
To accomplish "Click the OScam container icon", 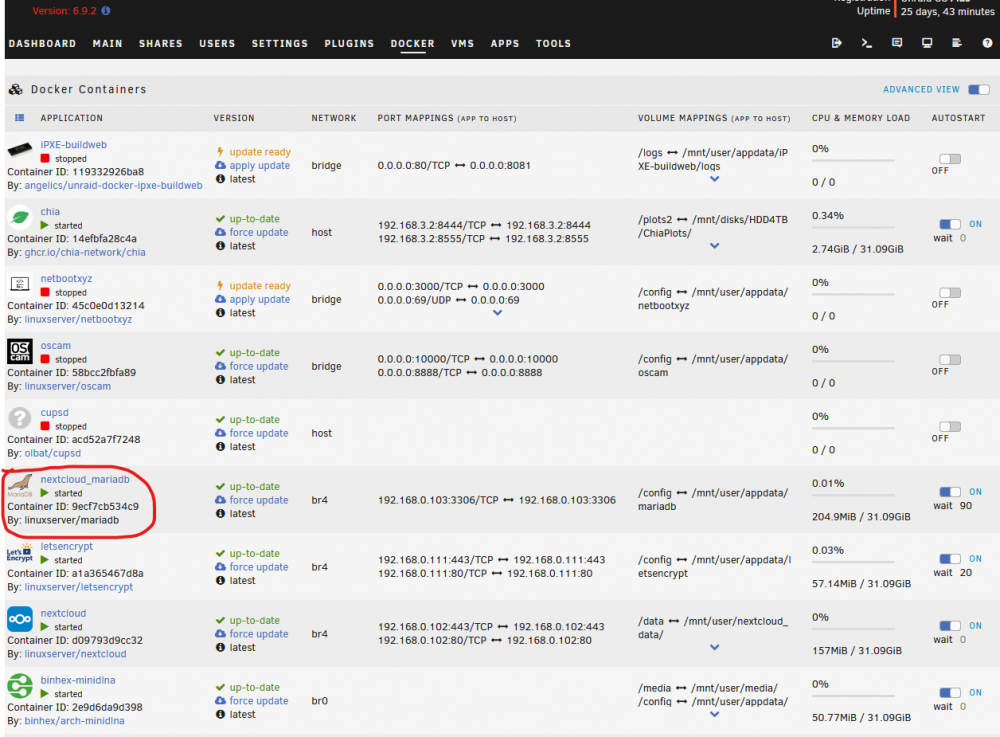I will pyautogui.click(x=20, y=351).
